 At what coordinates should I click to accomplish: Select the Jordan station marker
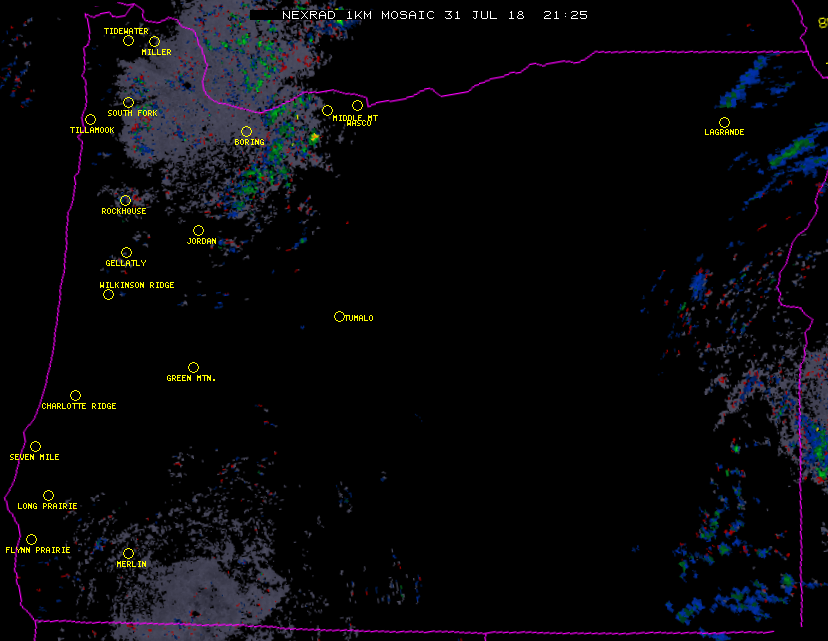[198, 230]
